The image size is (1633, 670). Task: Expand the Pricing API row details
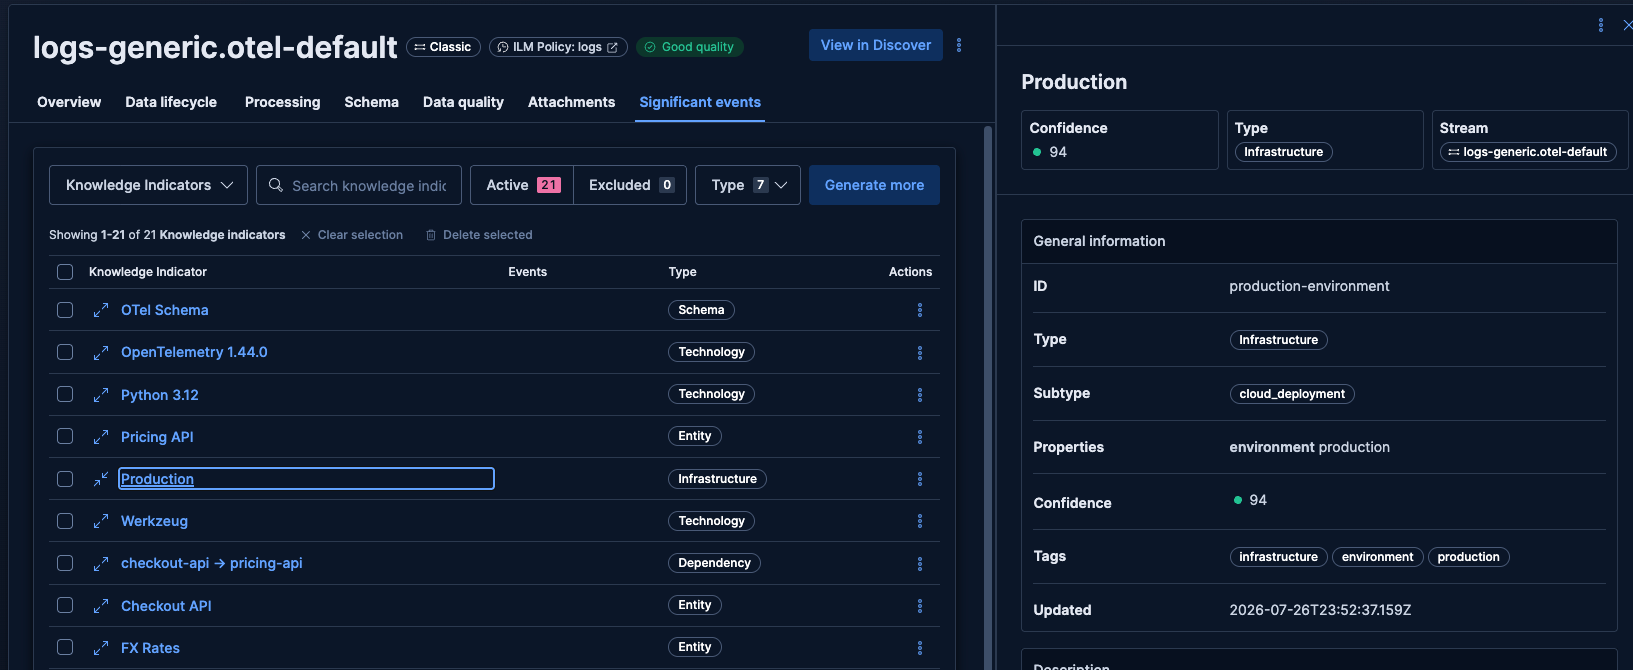[100, 437]
